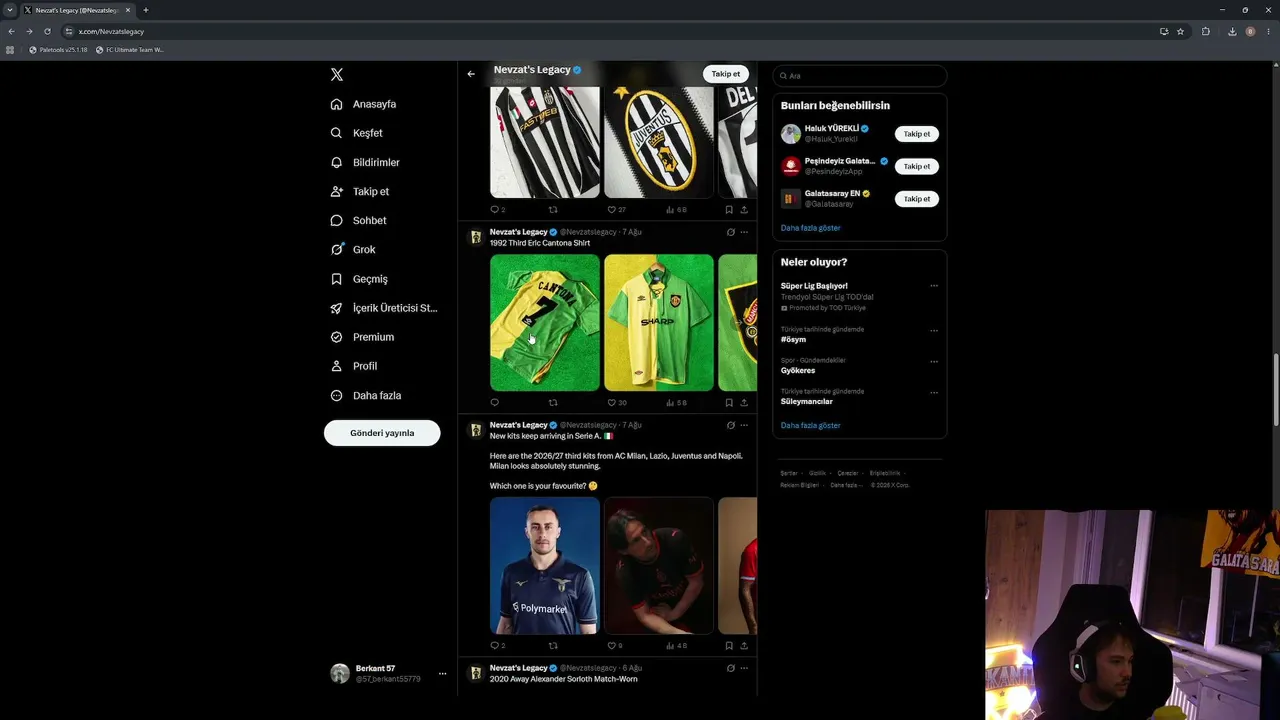The image size is (1280, 720).
Task: Open Bildirimler in the sidebar
Action: [x=365, y=162]
